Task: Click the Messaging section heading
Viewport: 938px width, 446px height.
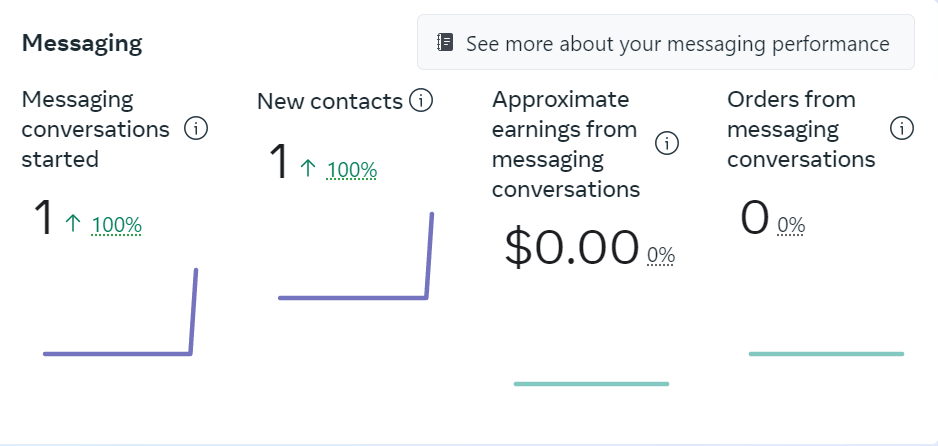Action: click(x=82, y=43)
